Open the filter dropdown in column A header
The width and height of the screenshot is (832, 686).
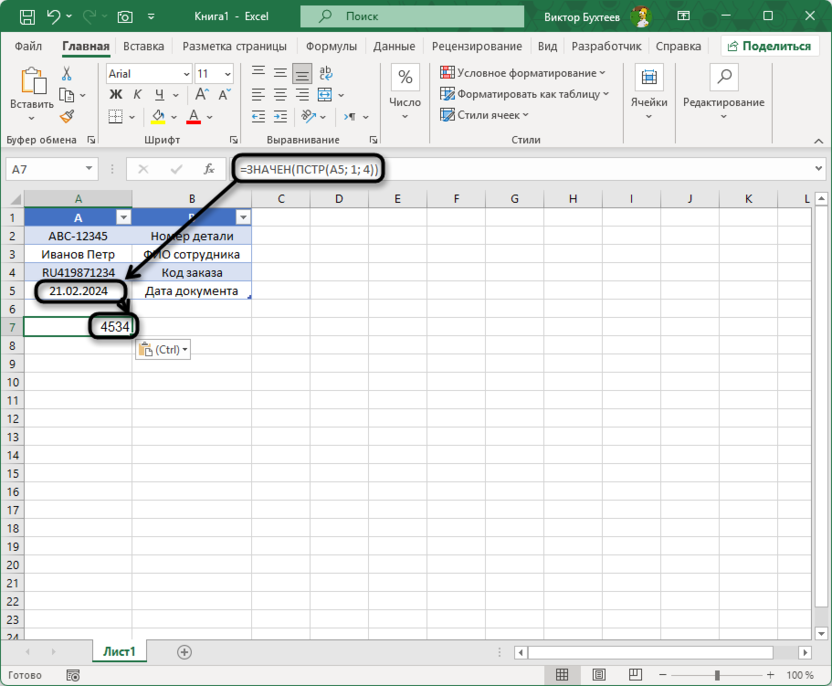click(x=124, y=217)
